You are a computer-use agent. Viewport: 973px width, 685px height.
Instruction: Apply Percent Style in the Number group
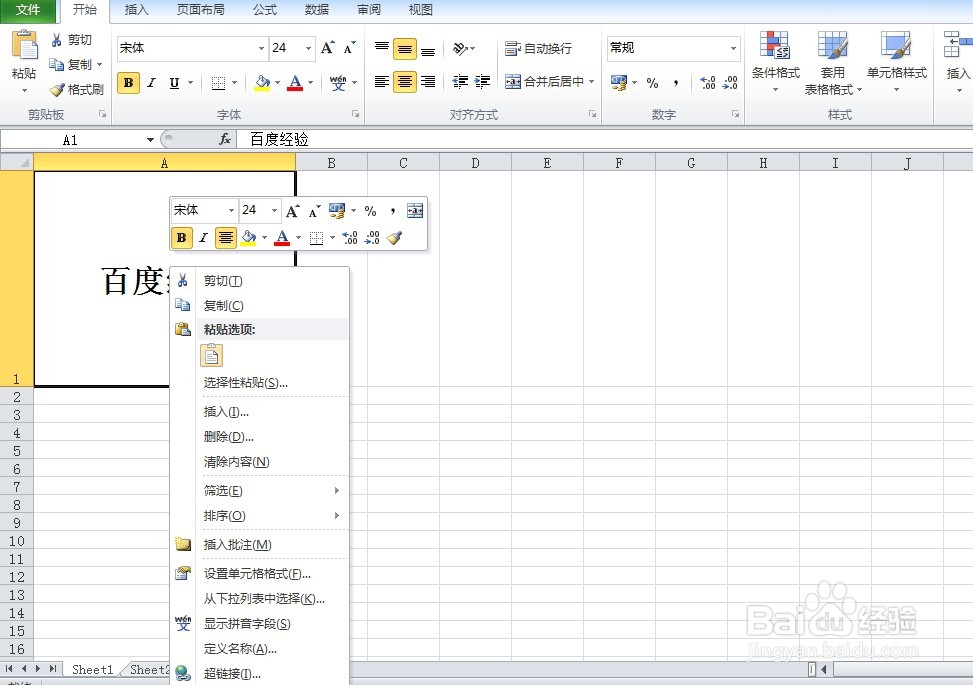tap(652, 83)
